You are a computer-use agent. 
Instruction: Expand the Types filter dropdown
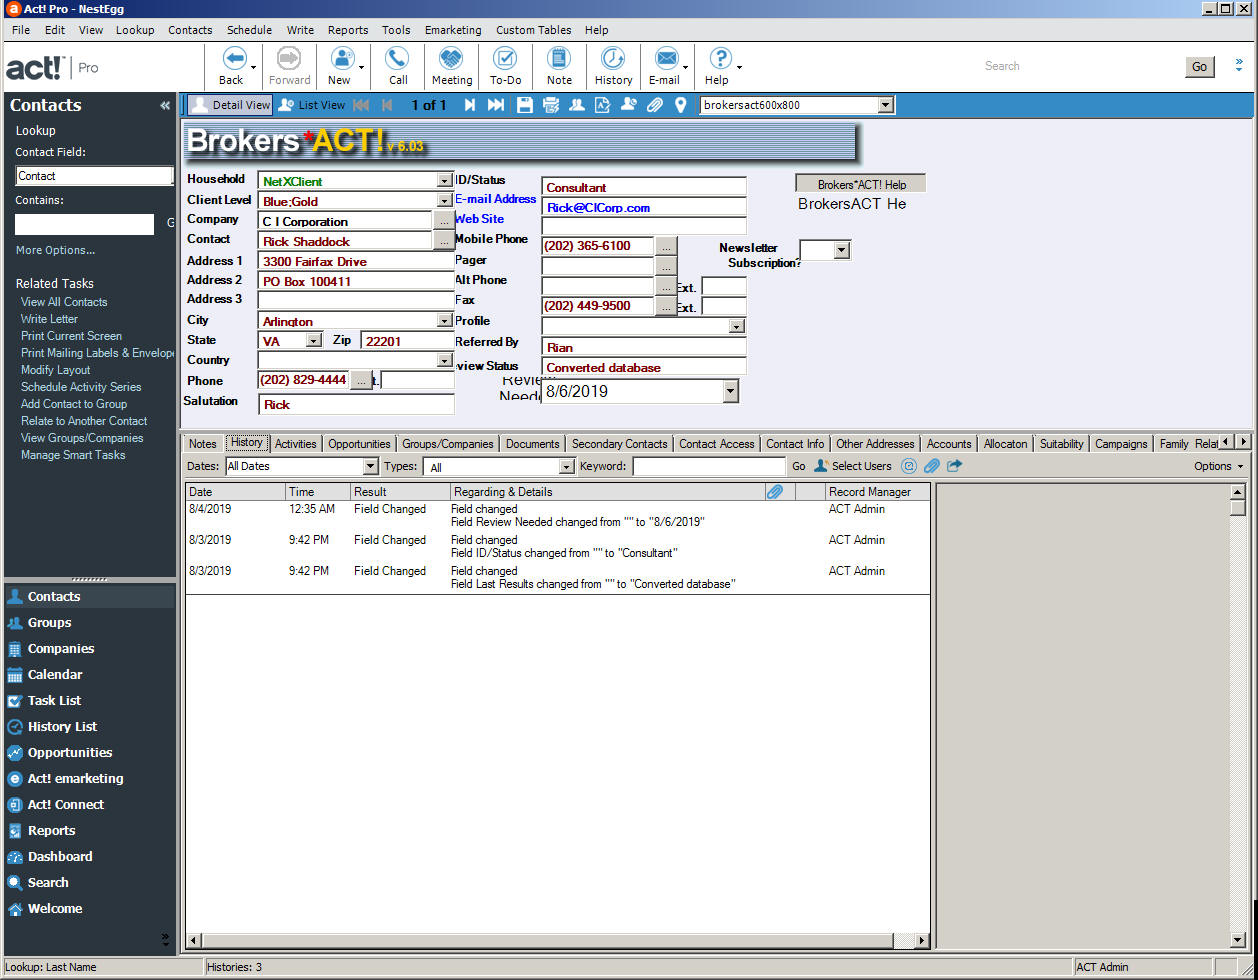567,467
